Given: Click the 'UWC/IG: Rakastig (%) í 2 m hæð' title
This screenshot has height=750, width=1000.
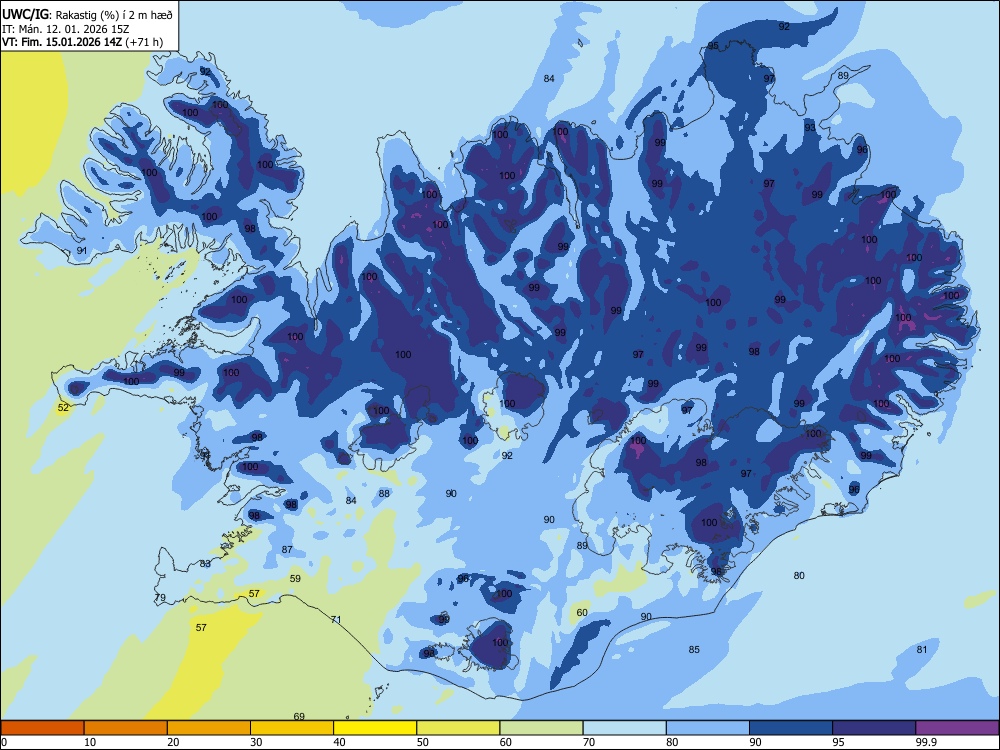Looking at the screenshot, I should (87, 15).
